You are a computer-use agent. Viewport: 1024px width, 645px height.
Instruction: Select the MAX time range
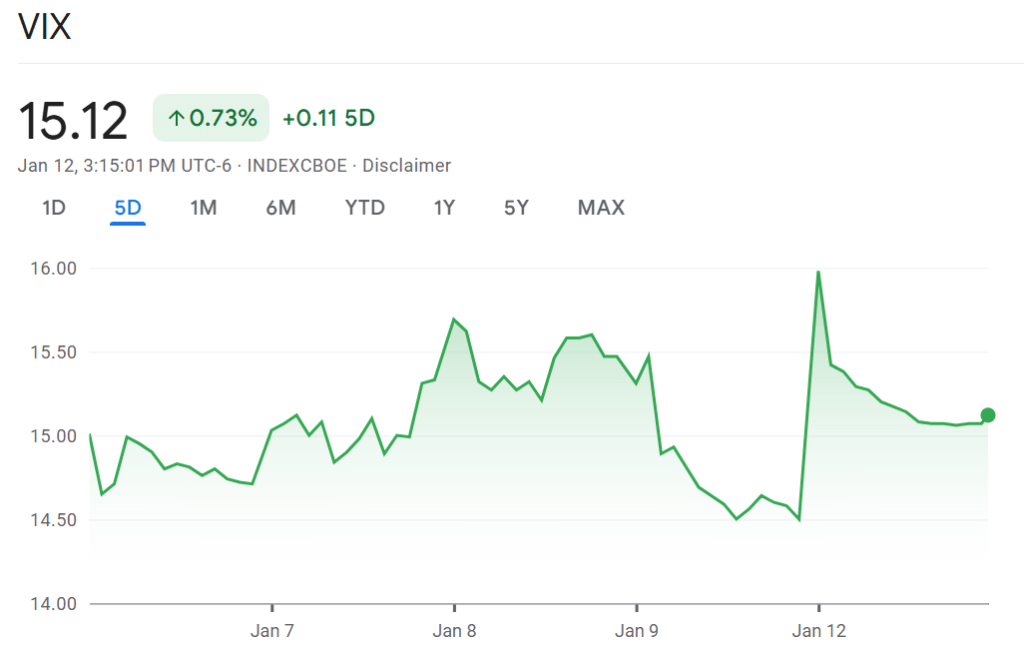[600, 207]
